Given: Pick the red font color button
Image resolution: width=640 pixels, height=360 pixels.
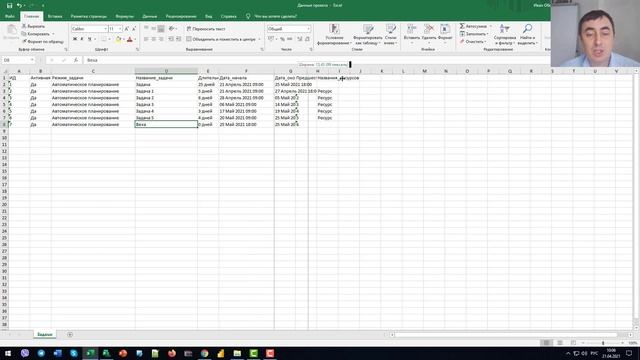Looking at the screenshot, I should pos(130,39).
